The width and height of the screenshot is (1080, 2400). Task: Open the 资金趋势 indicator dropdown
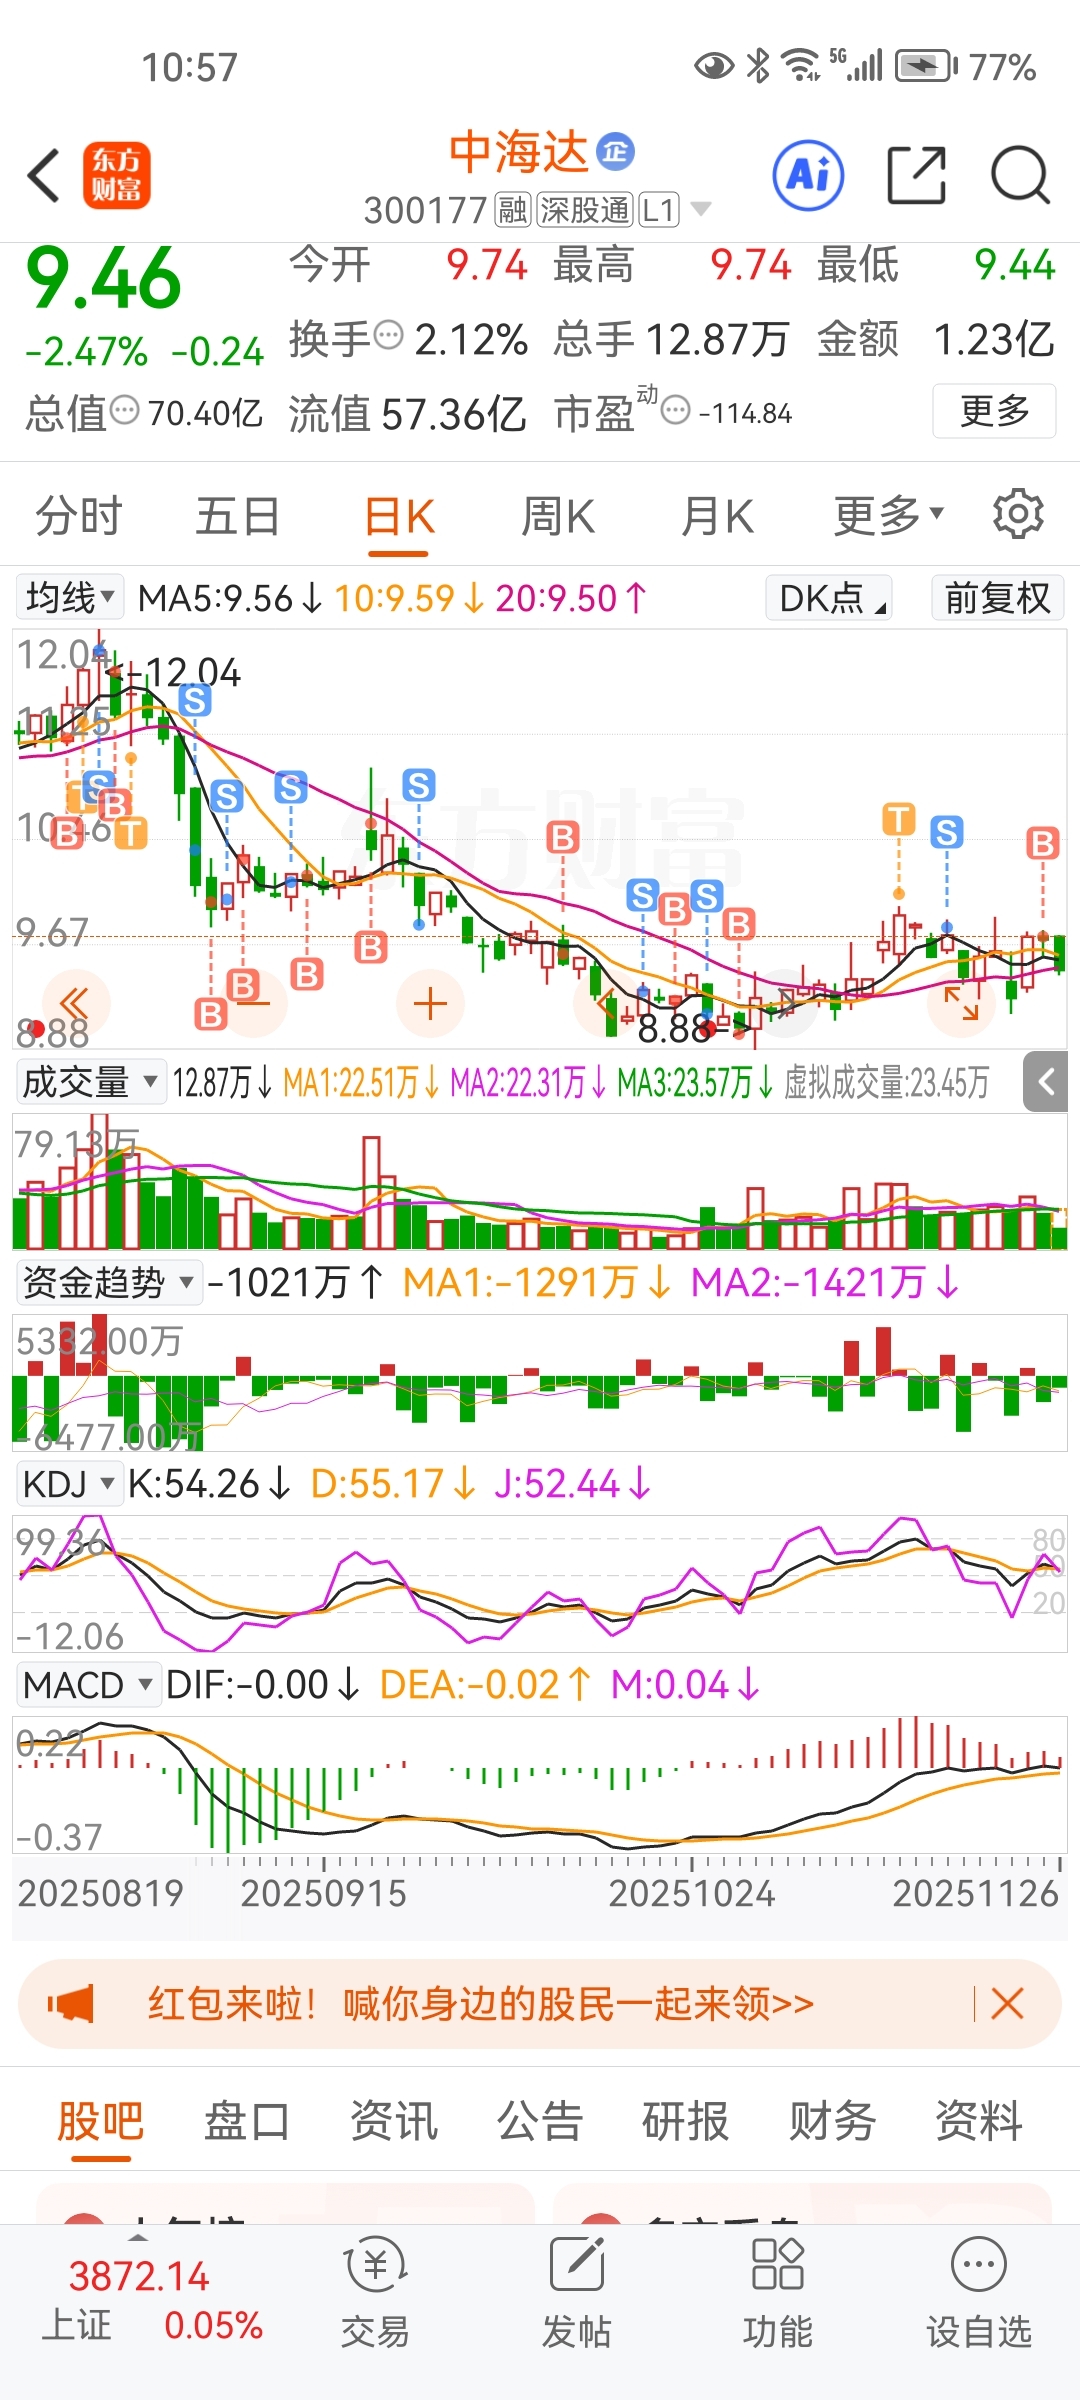coord(109,1282)
